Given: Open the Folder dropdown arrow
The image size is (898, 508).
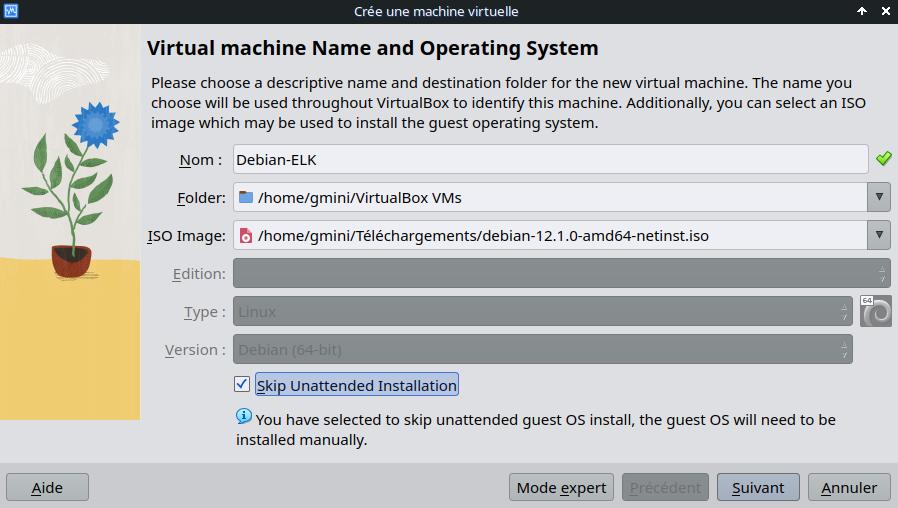Looking at the screenshot, I should click(879, 197).
